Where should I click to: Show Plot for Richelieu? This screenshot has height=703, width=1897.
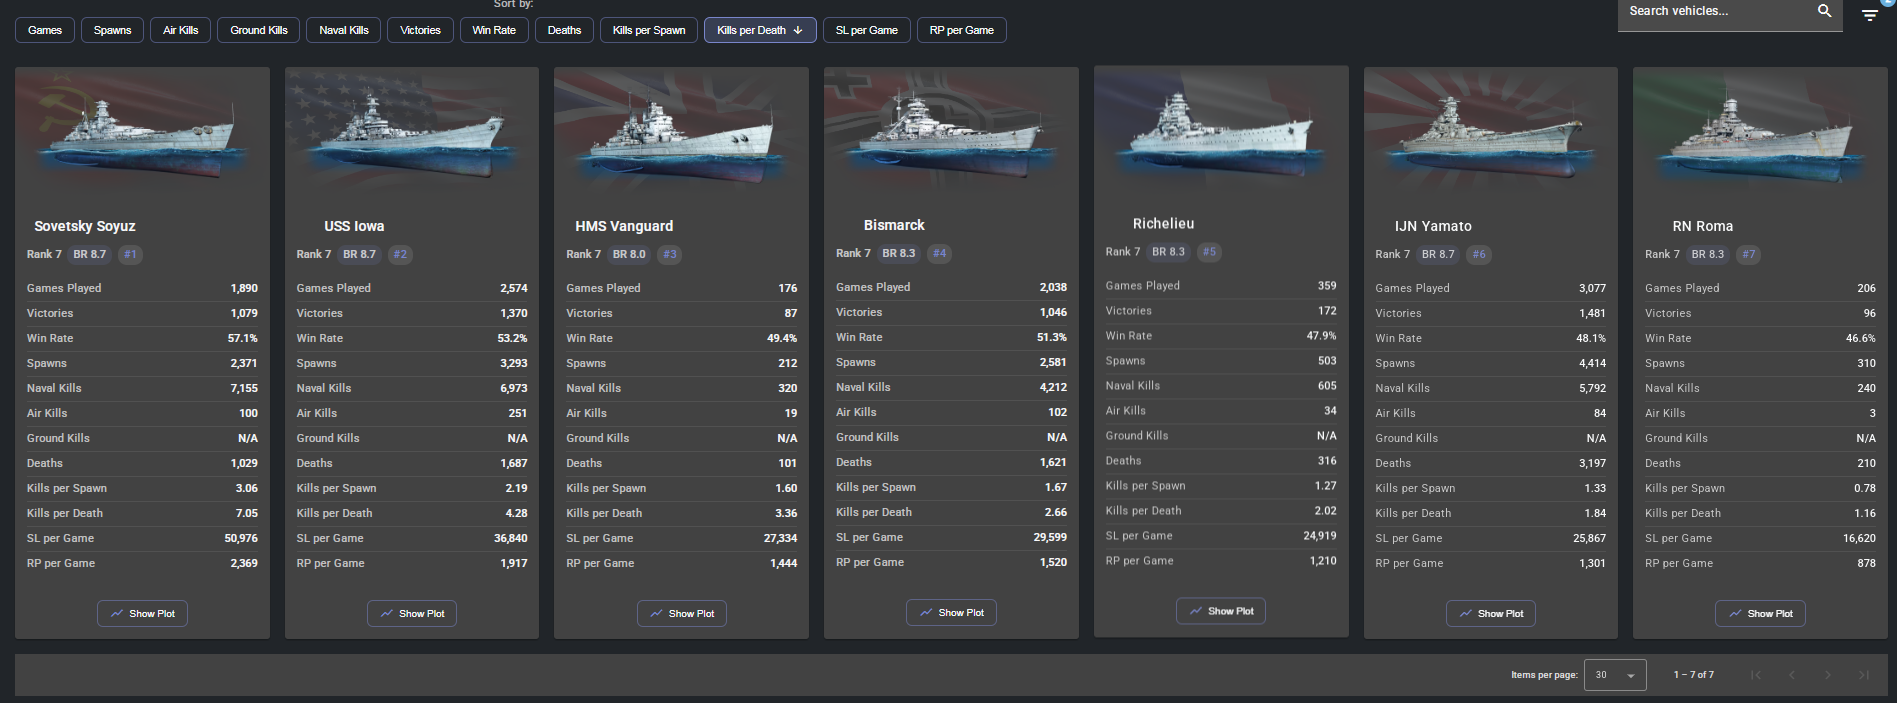pos(1221,611)
